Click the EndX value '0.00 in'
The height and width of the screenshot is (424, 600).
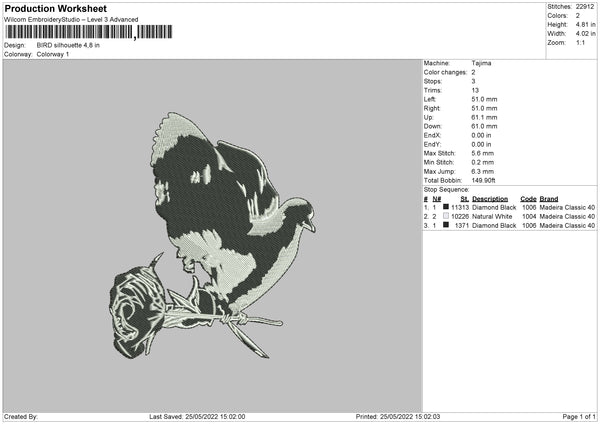[x=481, y=135]
